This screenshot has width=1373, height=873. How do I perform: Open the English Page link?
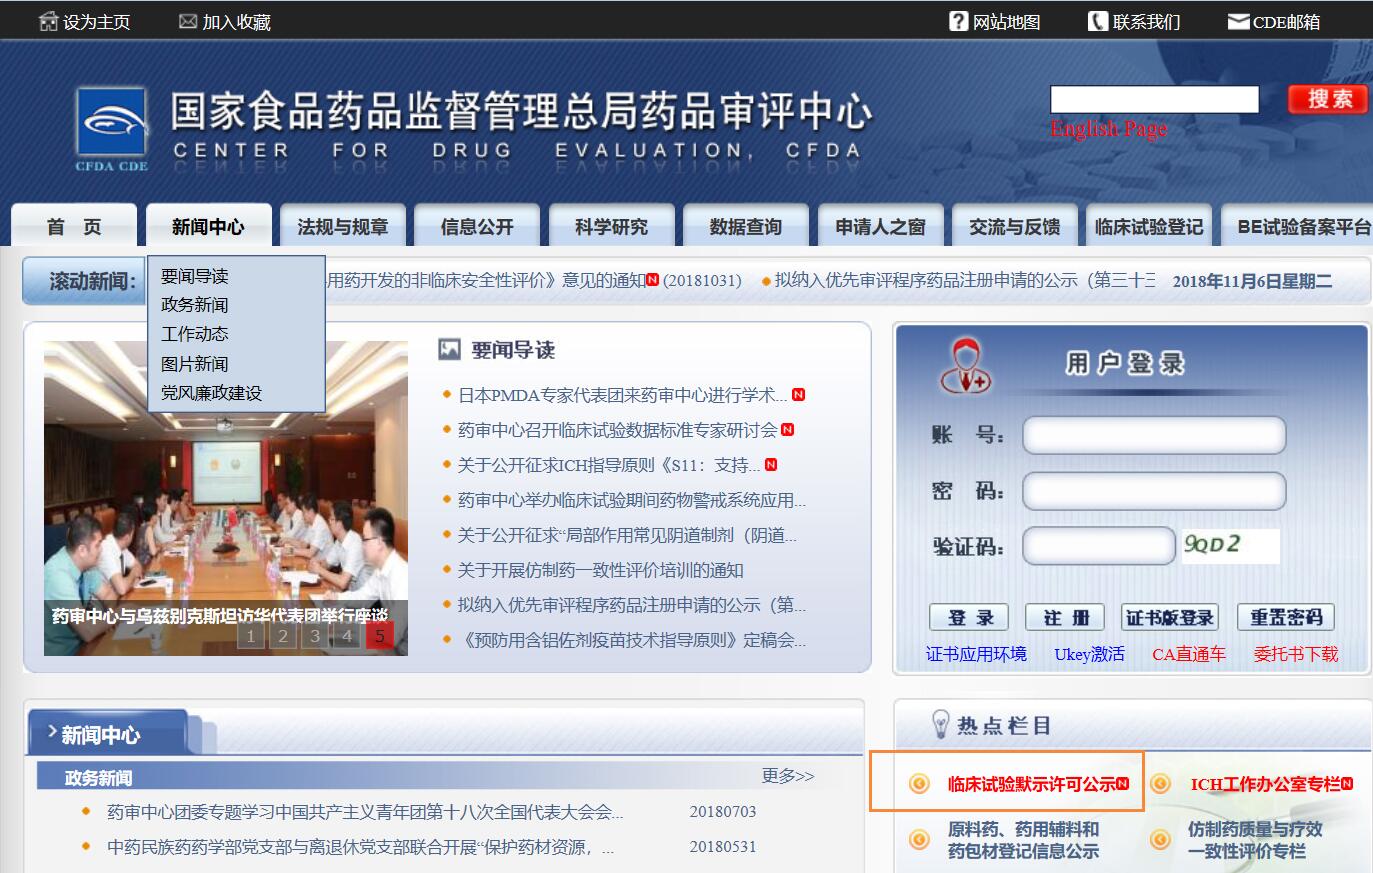point(1108,128)
